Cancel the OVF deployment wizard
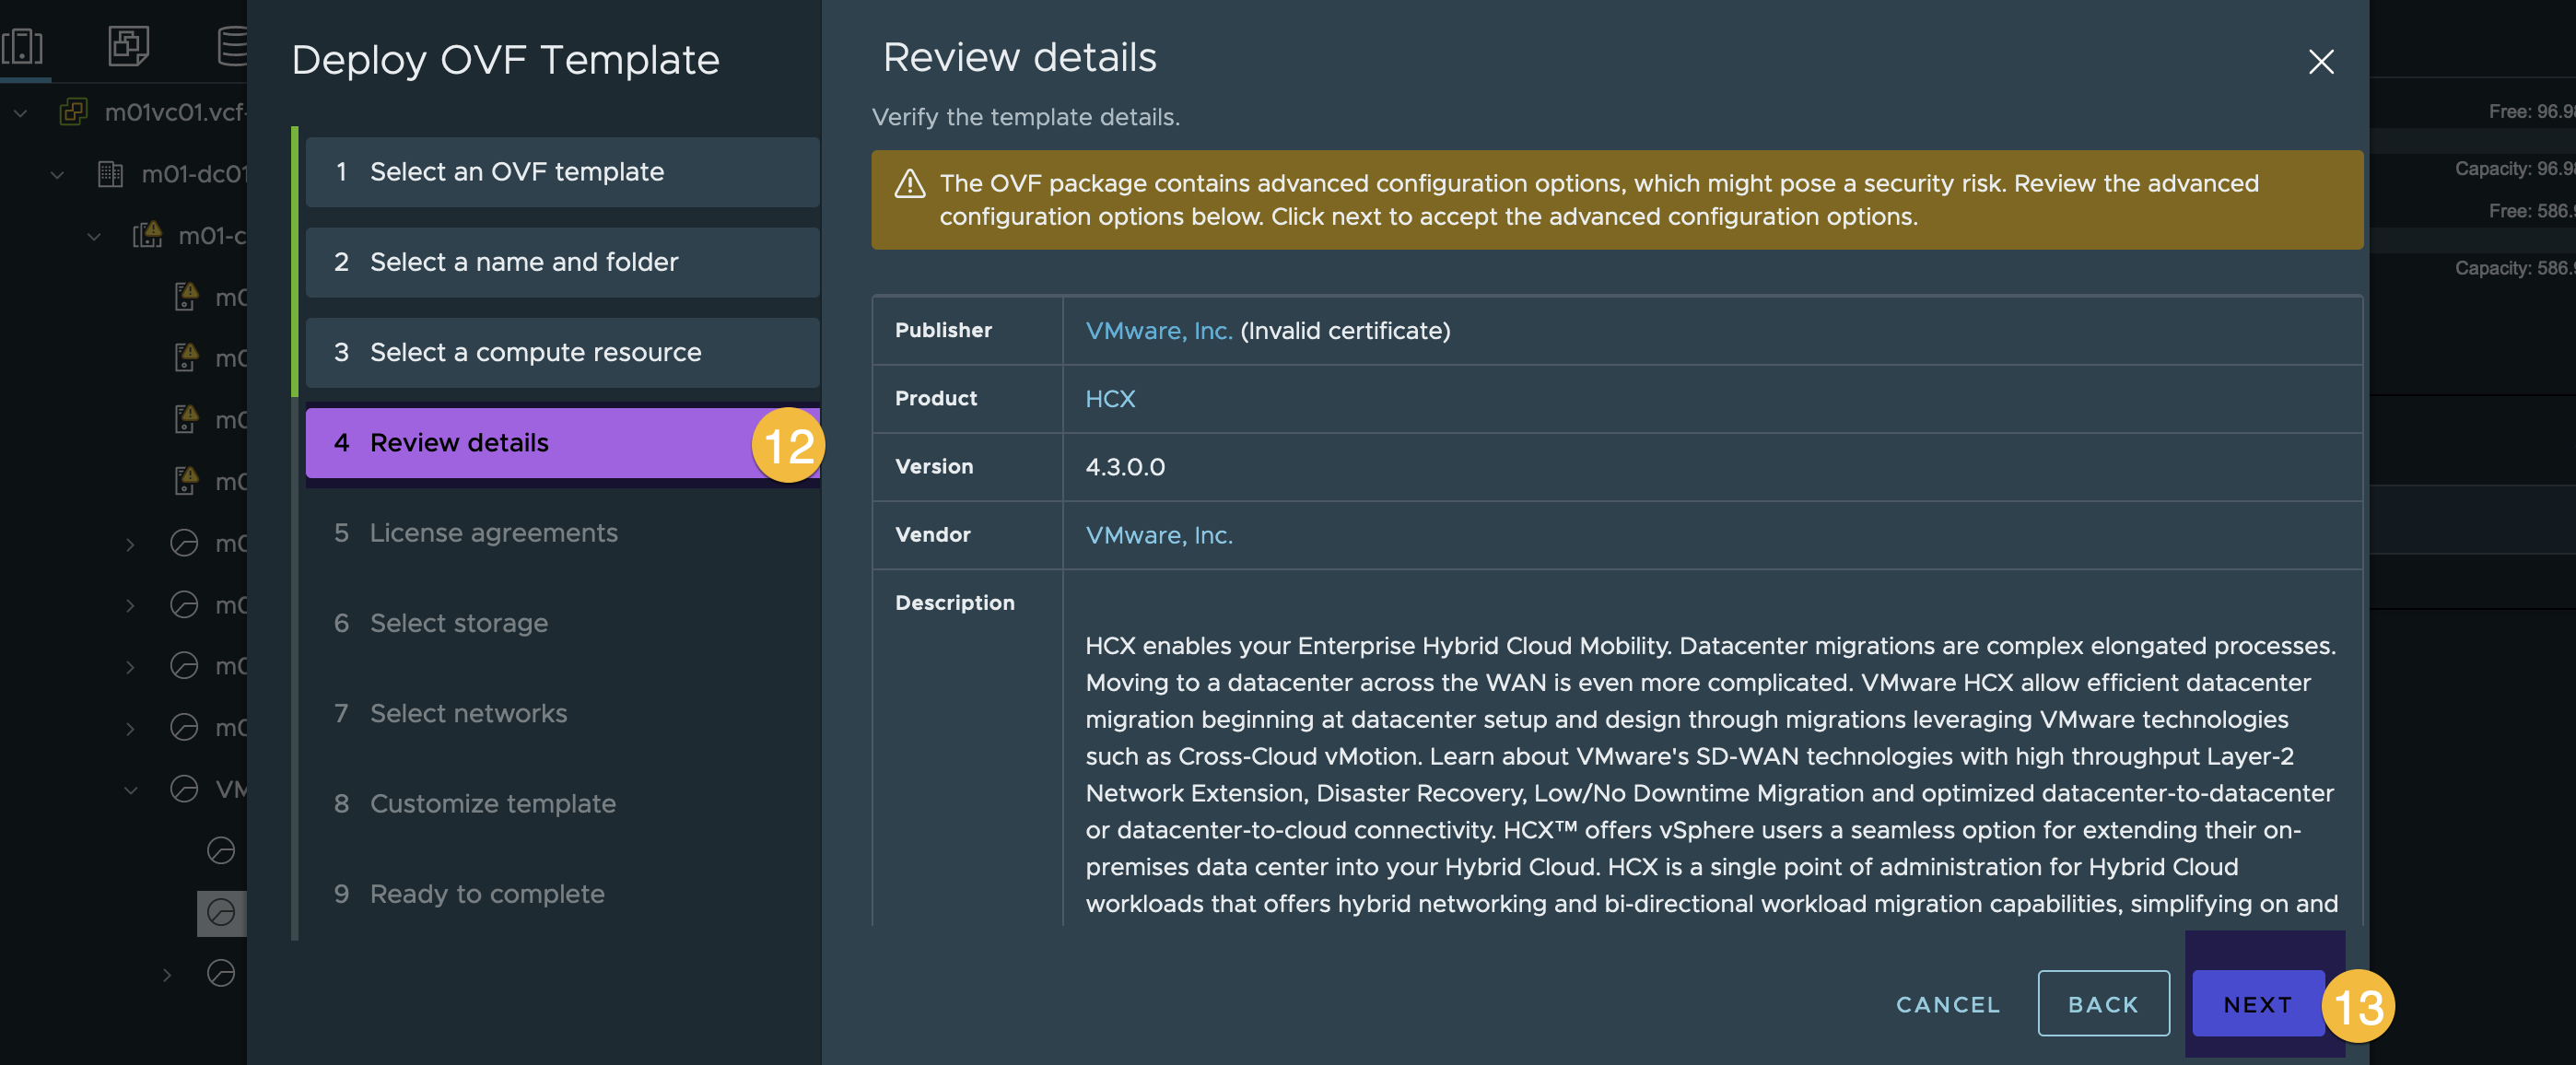 pyautogui.click(x=1948, y=1004)
